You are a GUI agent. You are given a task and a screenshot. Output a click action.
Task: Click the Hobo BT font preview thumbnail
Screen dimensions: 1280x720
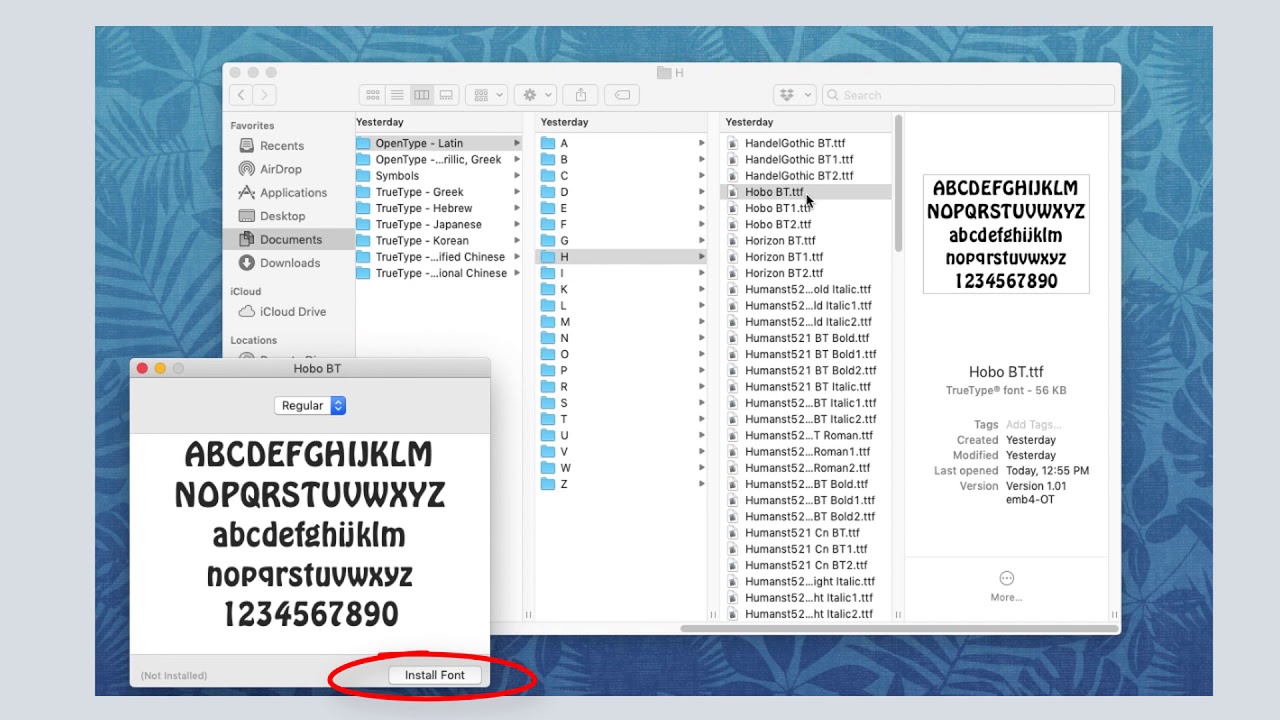(x=1006, y=234)
